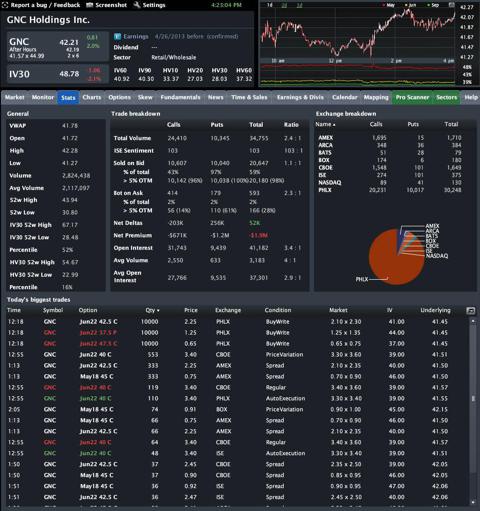Image resolution: width=480 pixels, height=511 pixels.
Task: Click the Name column sort arrow
Action: click(334, 125)
